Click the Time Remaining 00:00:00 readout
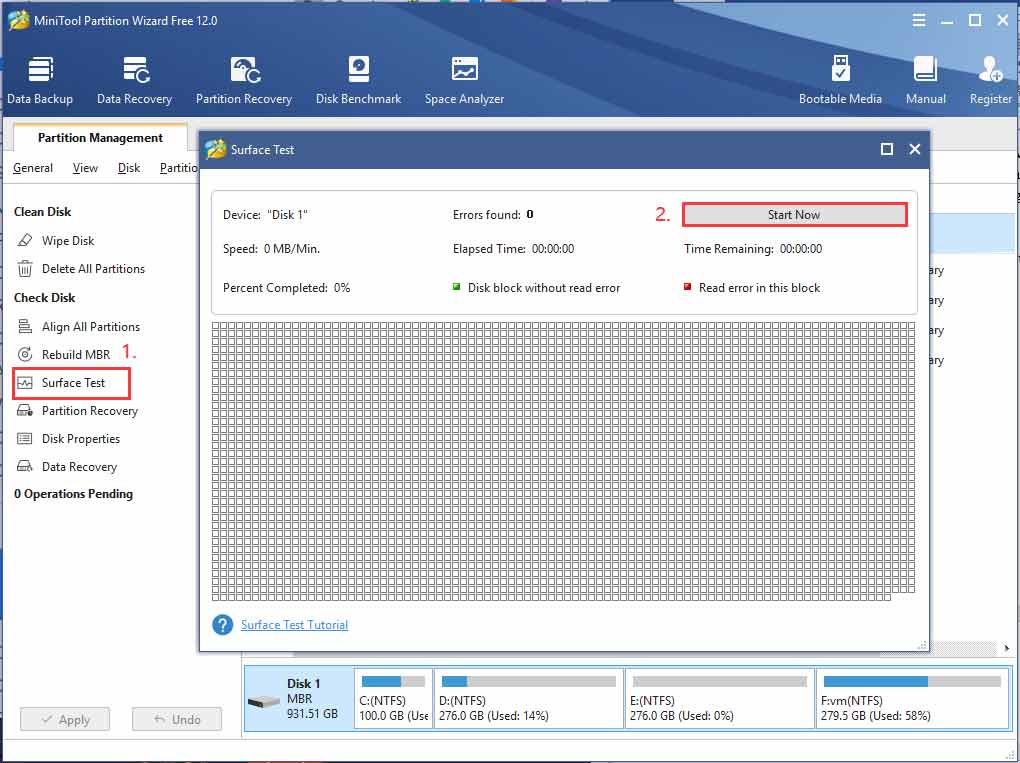Viewport: 1020px width, 763px height. pyautogui.click(x=753, y=248)
